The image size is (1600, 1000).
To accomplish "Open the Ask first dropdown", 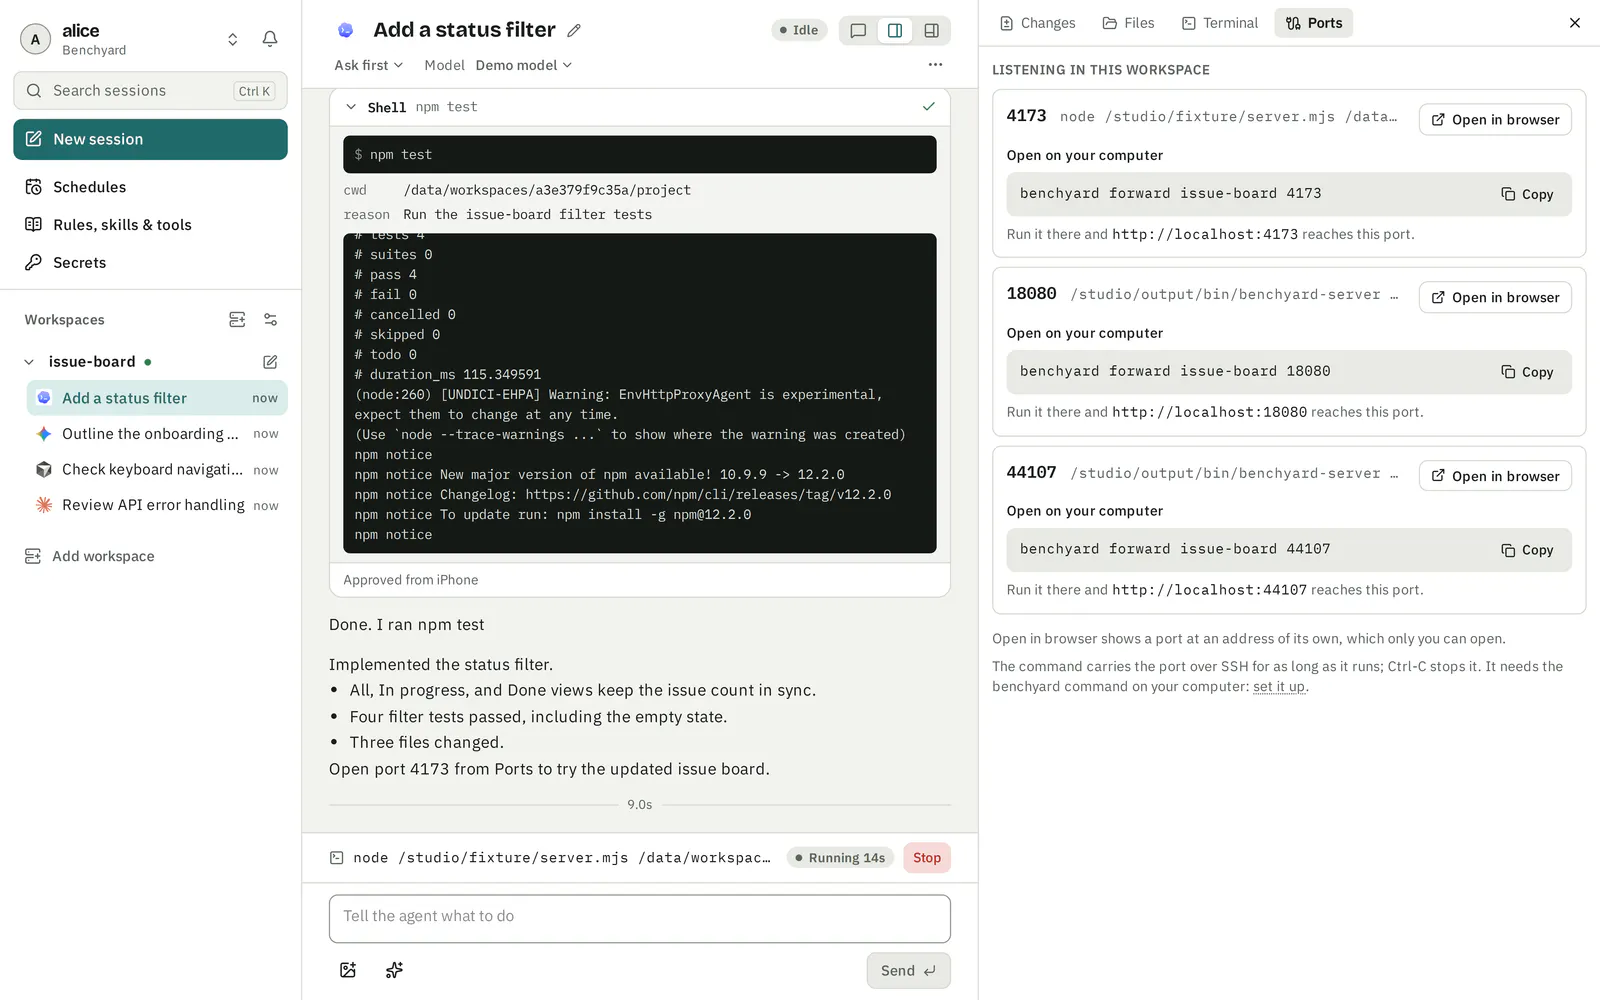I will pyautogui.click(x=368, y=65).
